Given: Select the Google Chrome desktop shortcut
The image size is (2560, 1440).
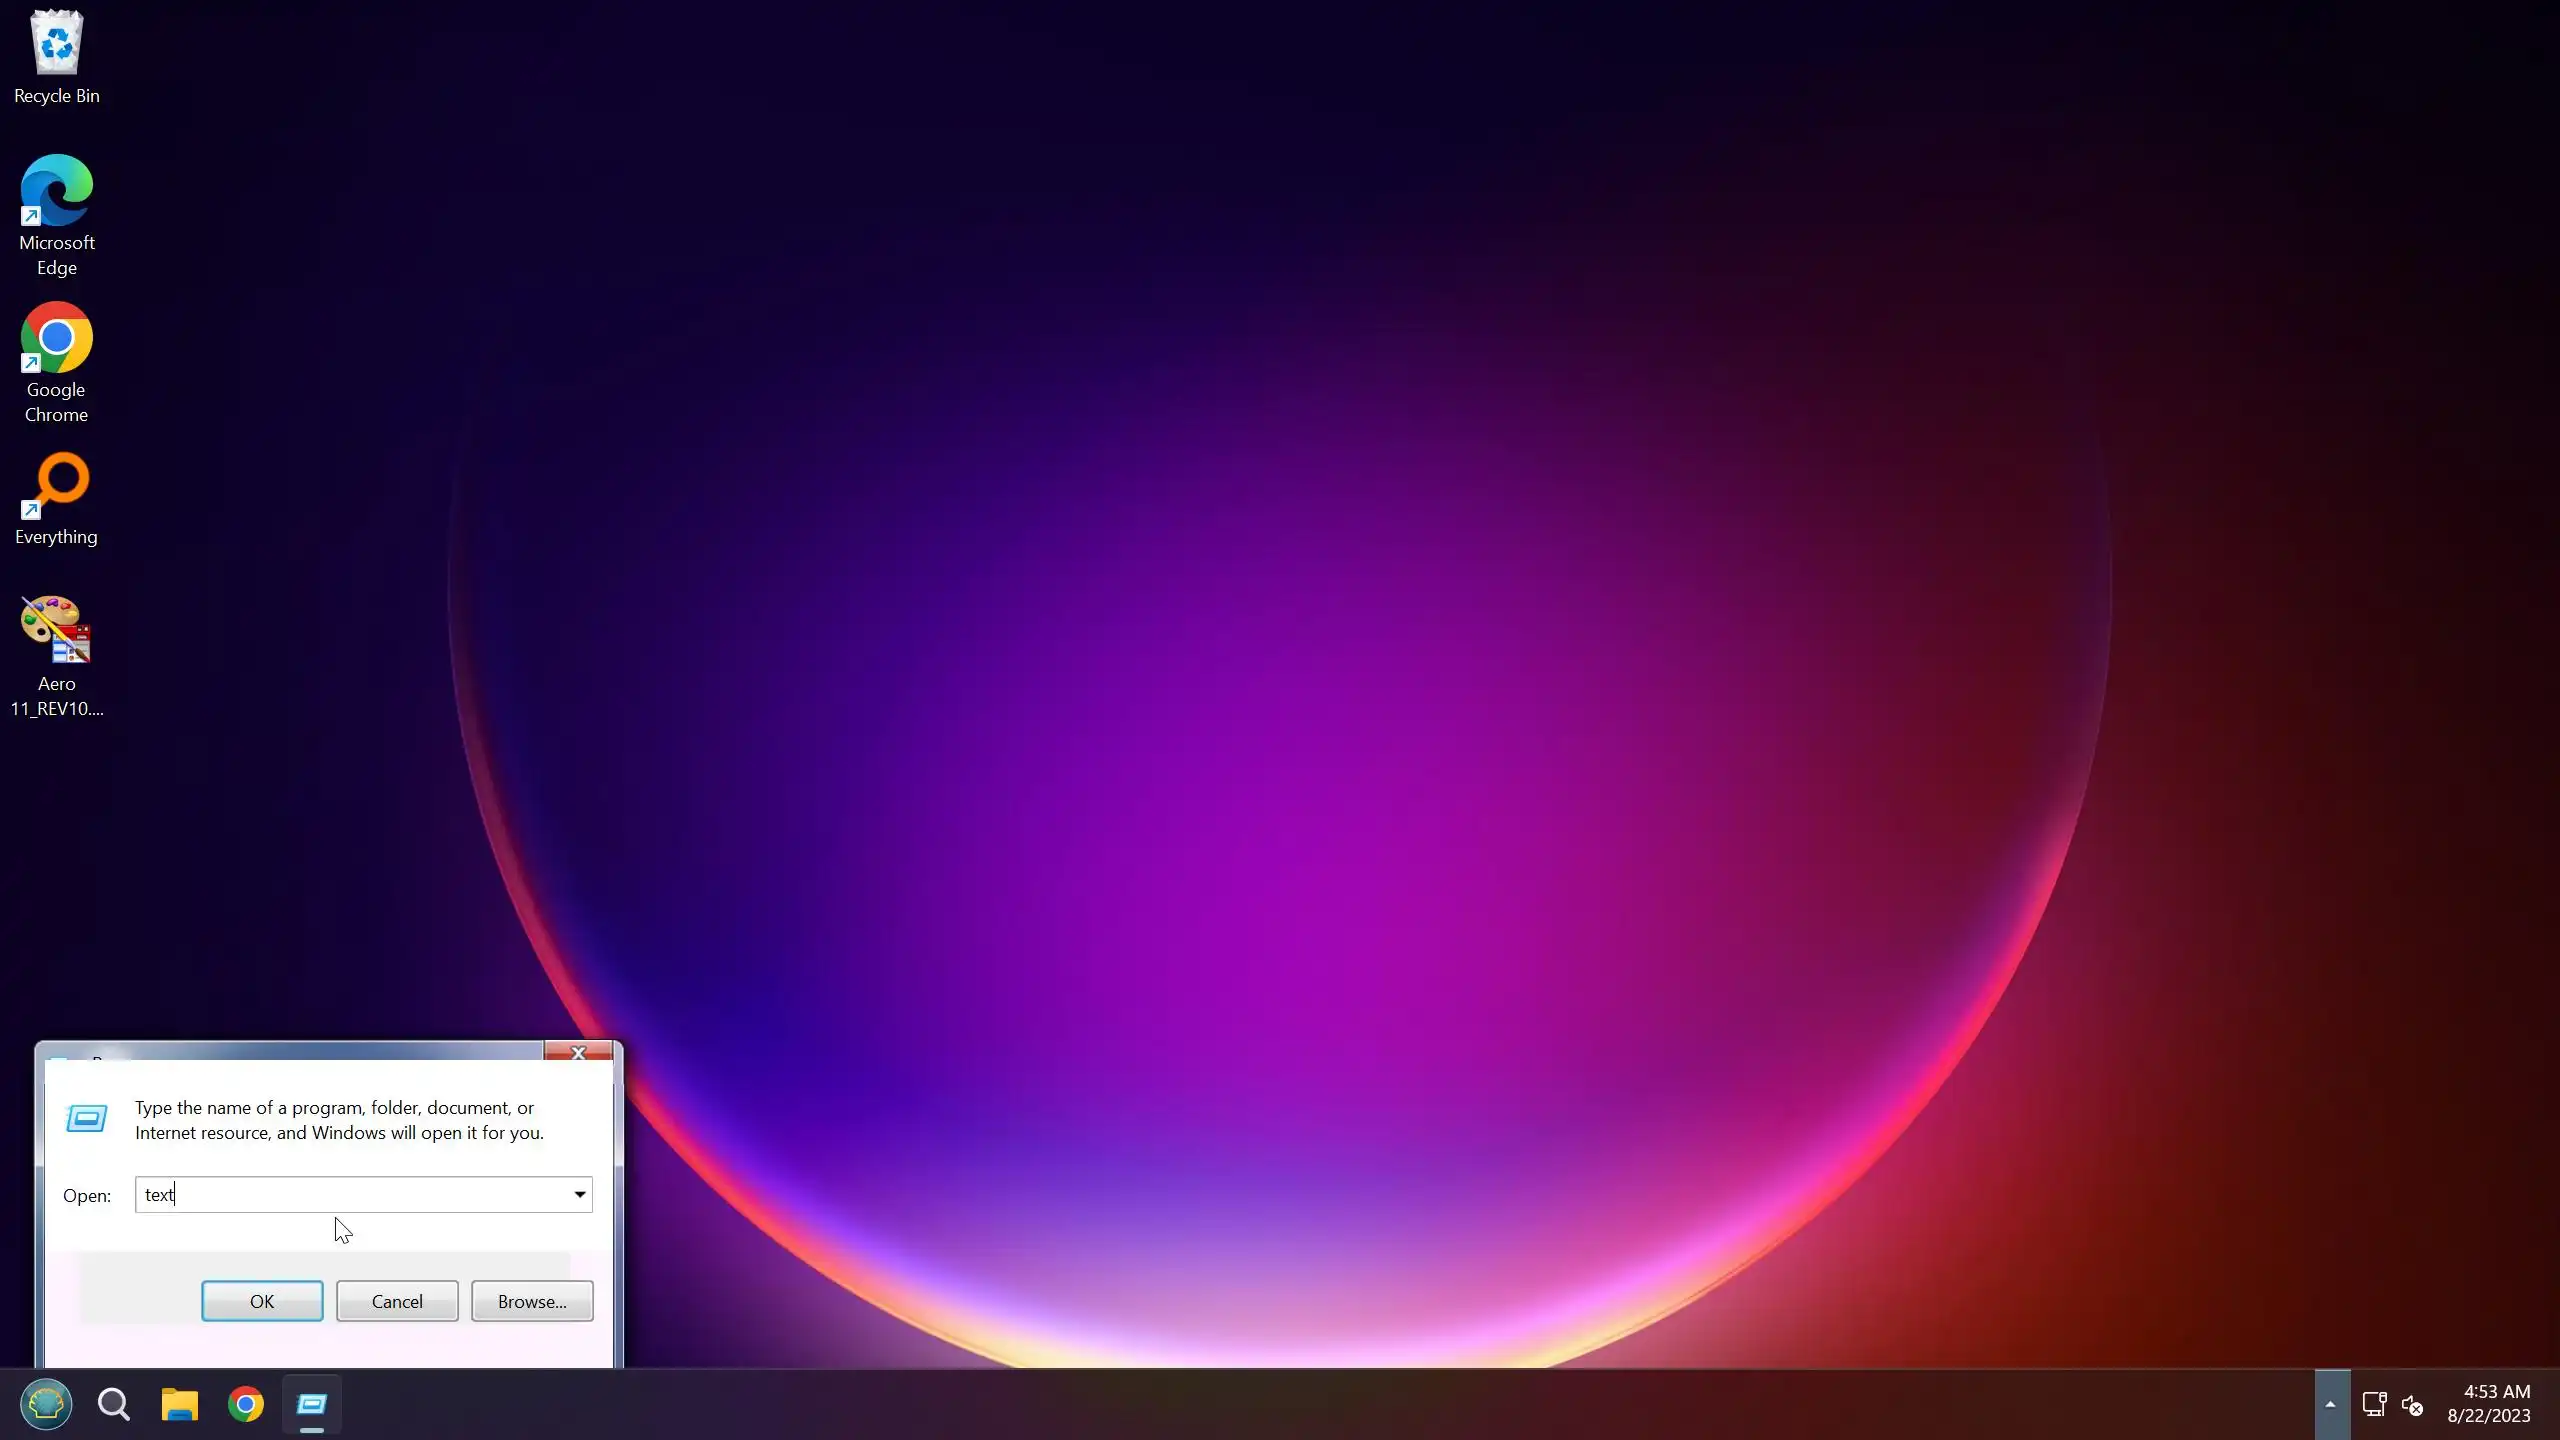Looking at the screenshot, I should (57, 362).
